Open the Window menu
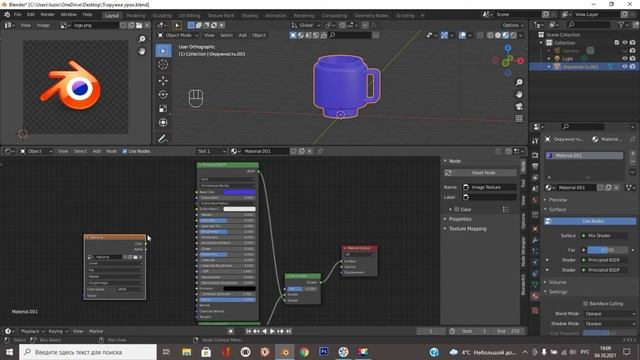 pos(68,15)
